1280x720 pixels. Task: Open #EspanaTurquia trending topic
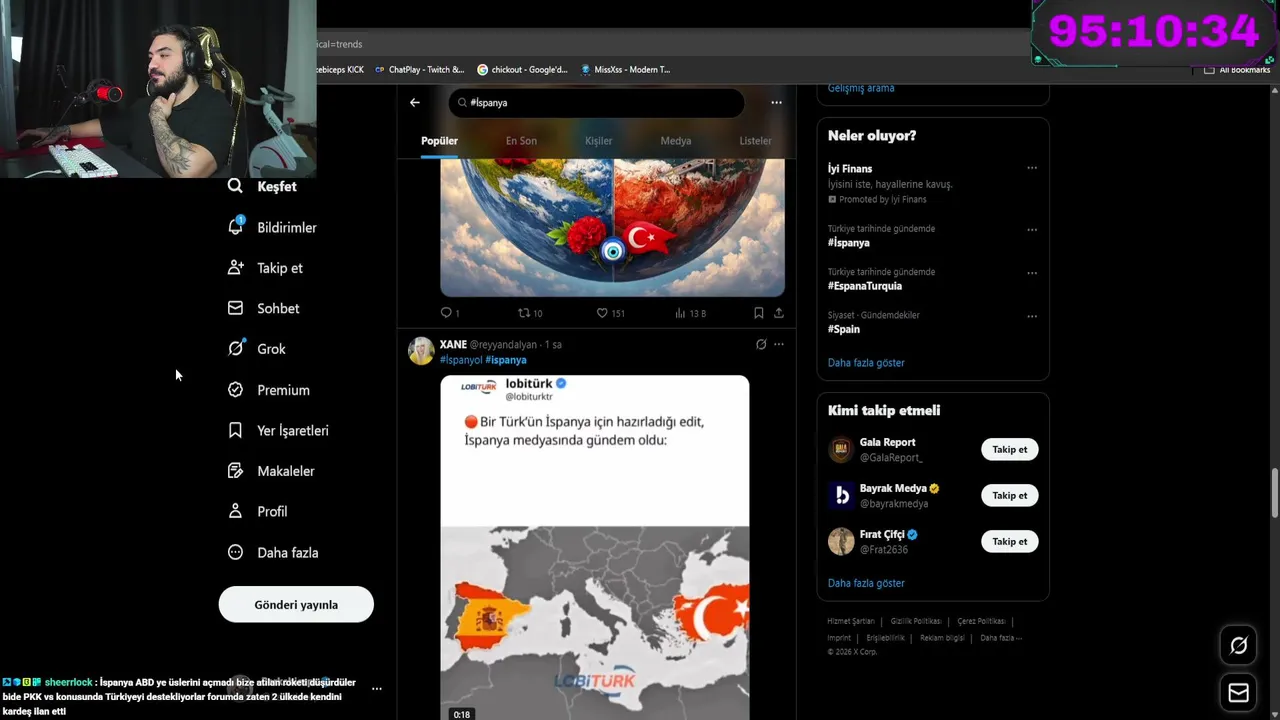coord(864,286)
